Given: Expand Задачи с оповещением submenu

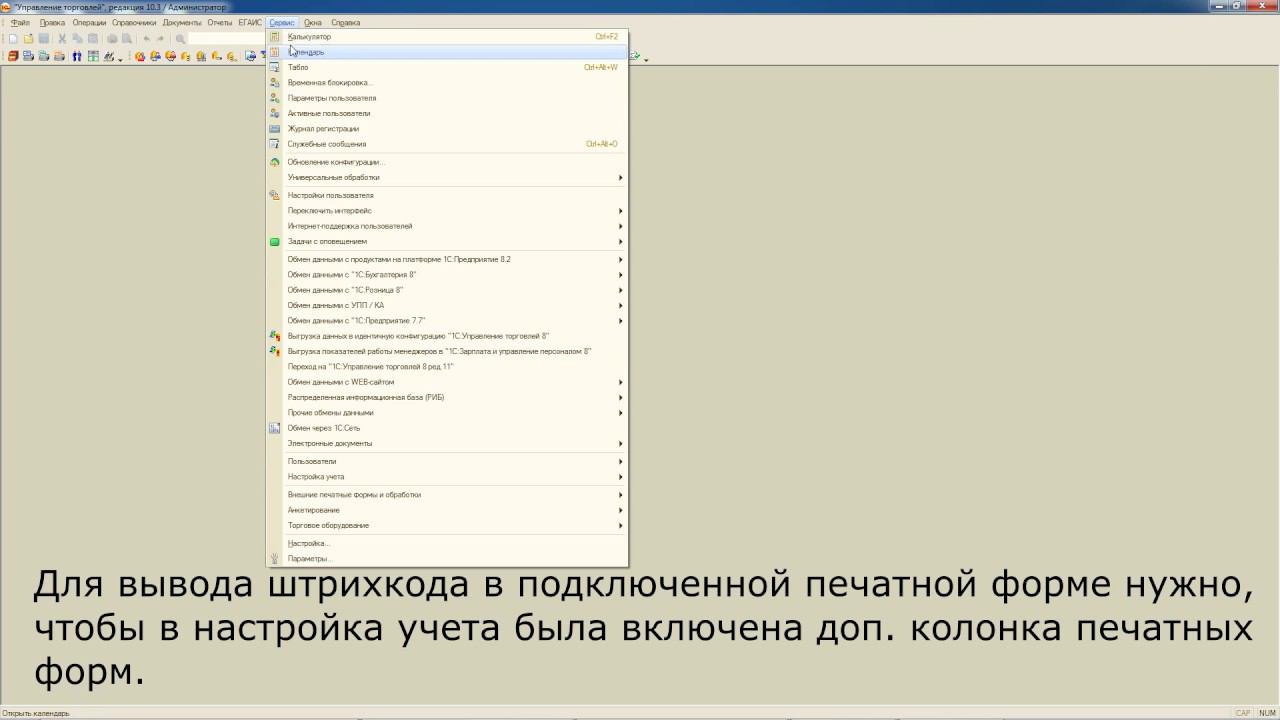Looking at the screenshot, I should (447, 241).
